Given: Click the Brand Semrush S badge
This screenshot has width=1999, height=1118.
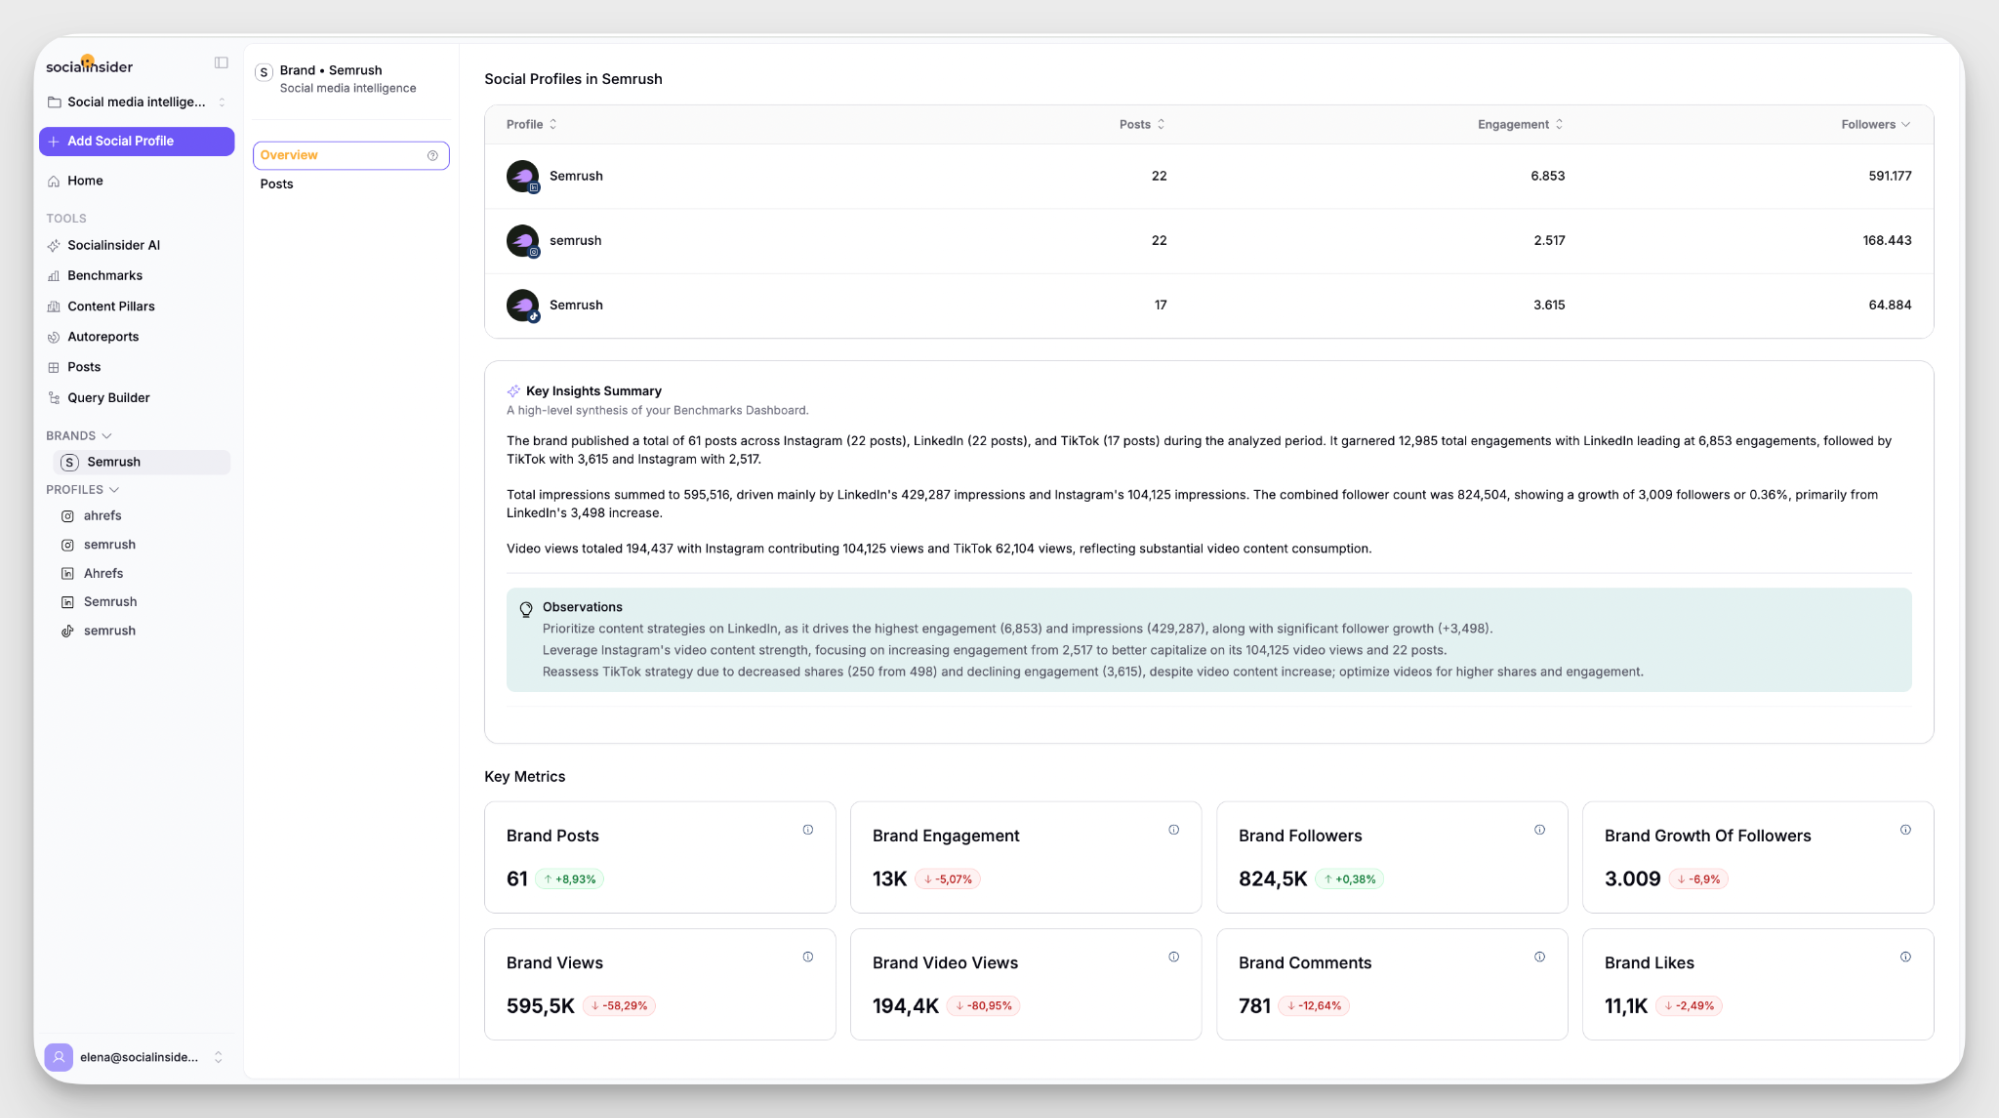Looking at the screenshot, I should coord(264,72).
